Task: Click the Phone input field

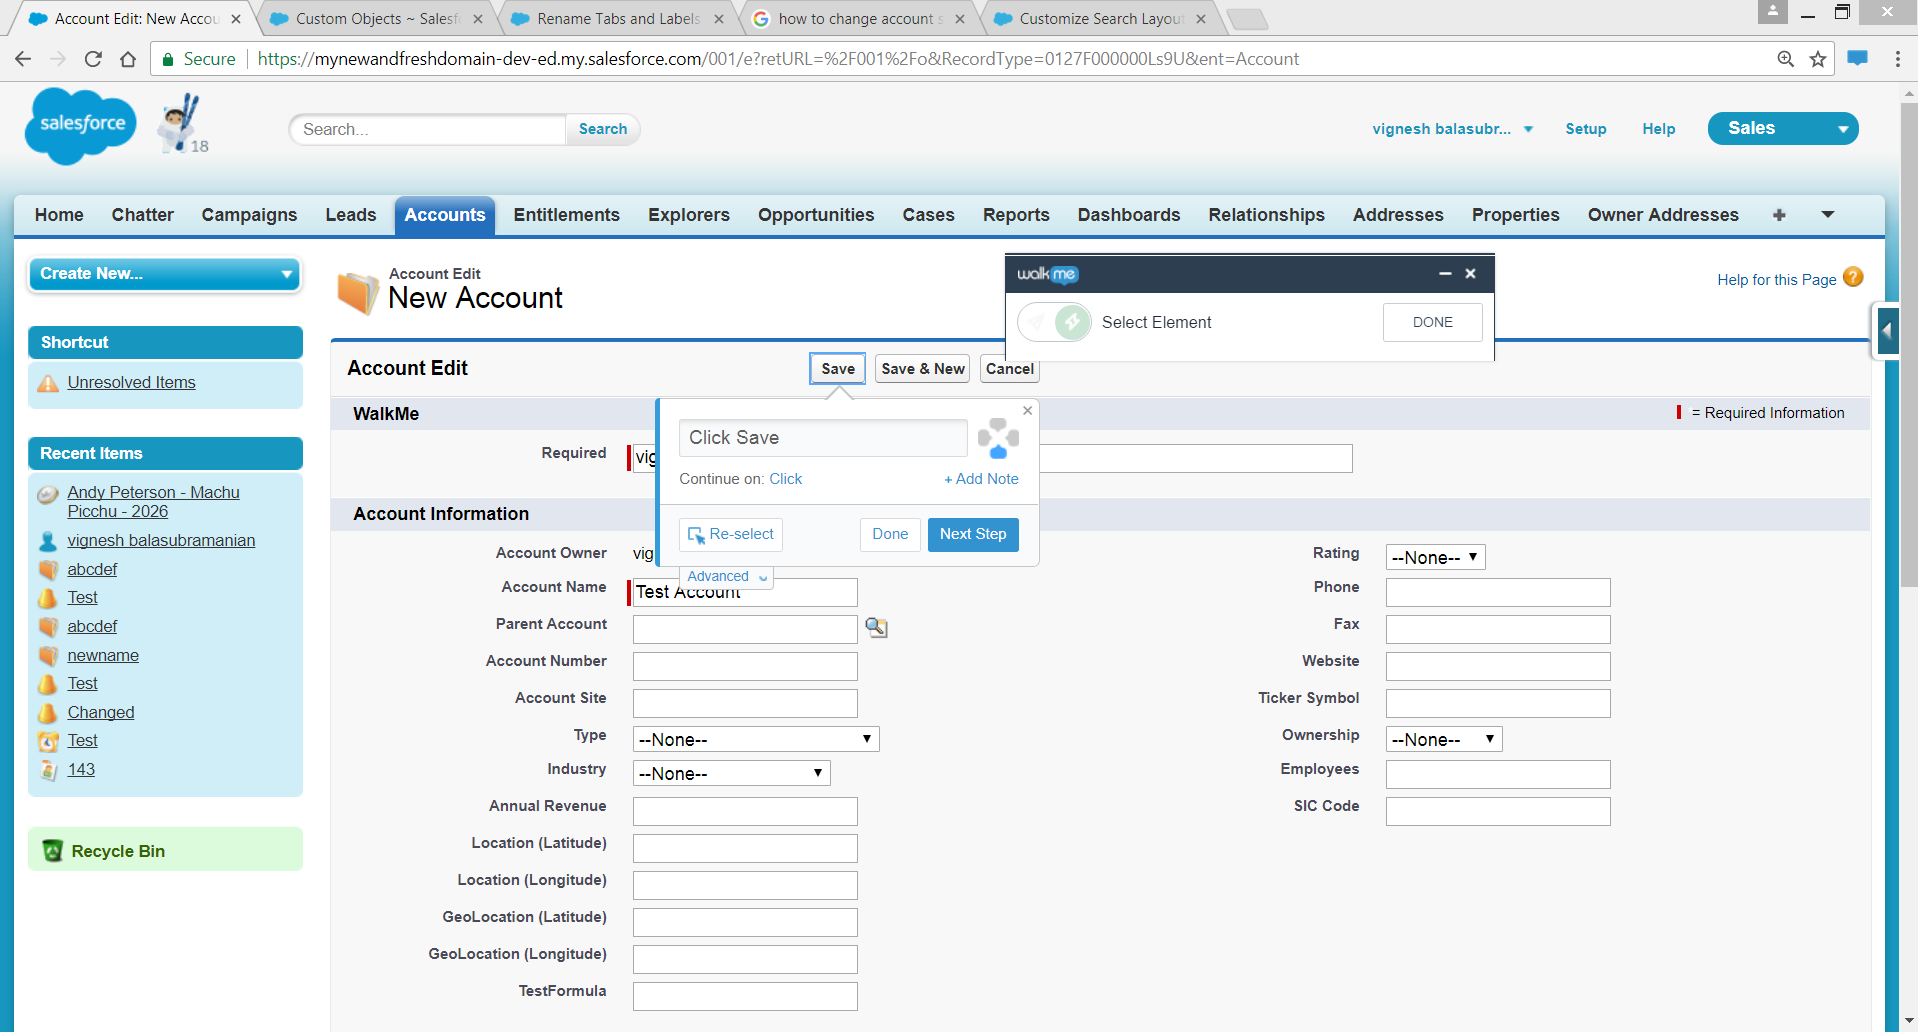Action: 1498,592
